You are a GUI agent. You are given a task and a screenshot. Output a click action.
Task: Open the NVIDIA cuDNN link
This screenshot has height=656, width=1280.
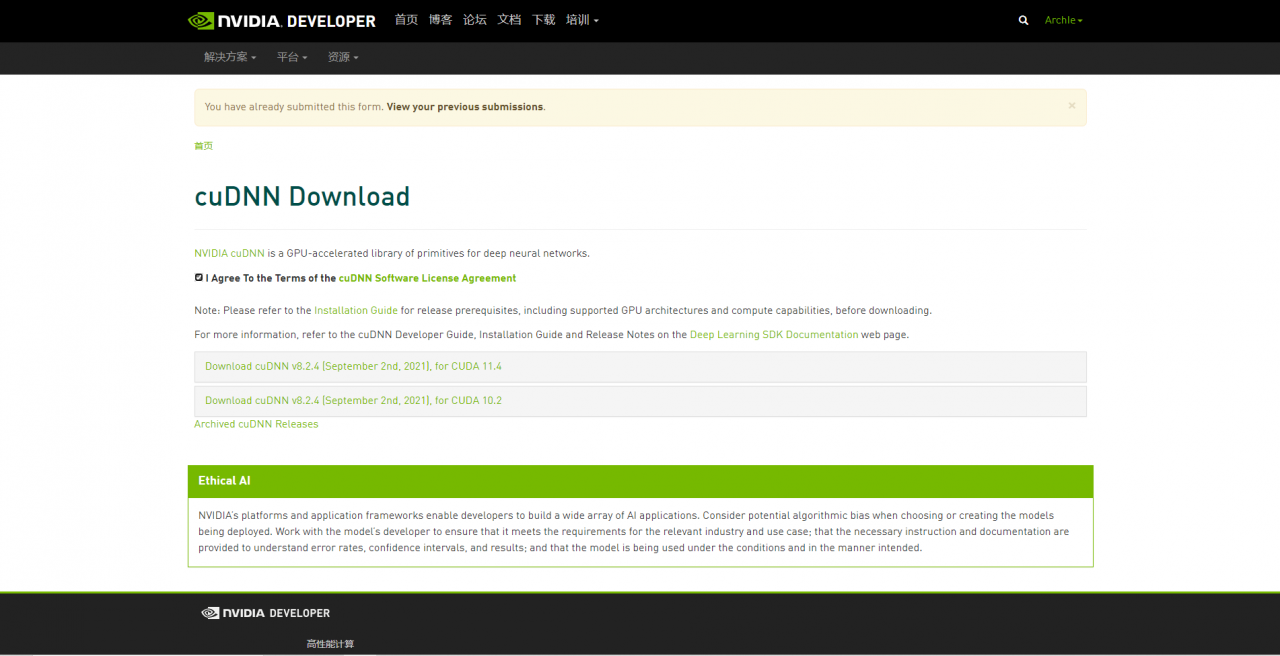(229, 254)
